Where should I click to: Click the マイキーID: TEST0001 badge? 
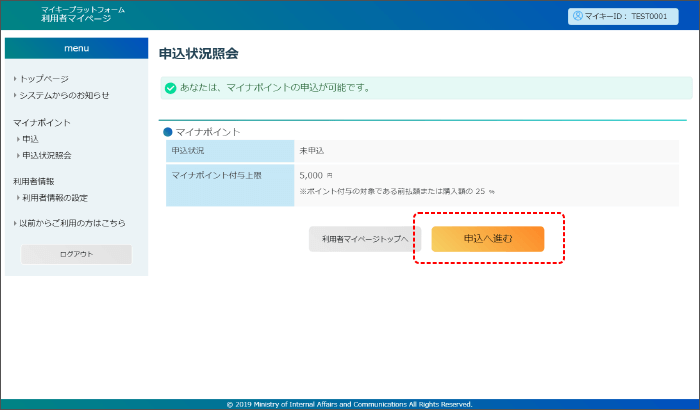pos(623,16)
